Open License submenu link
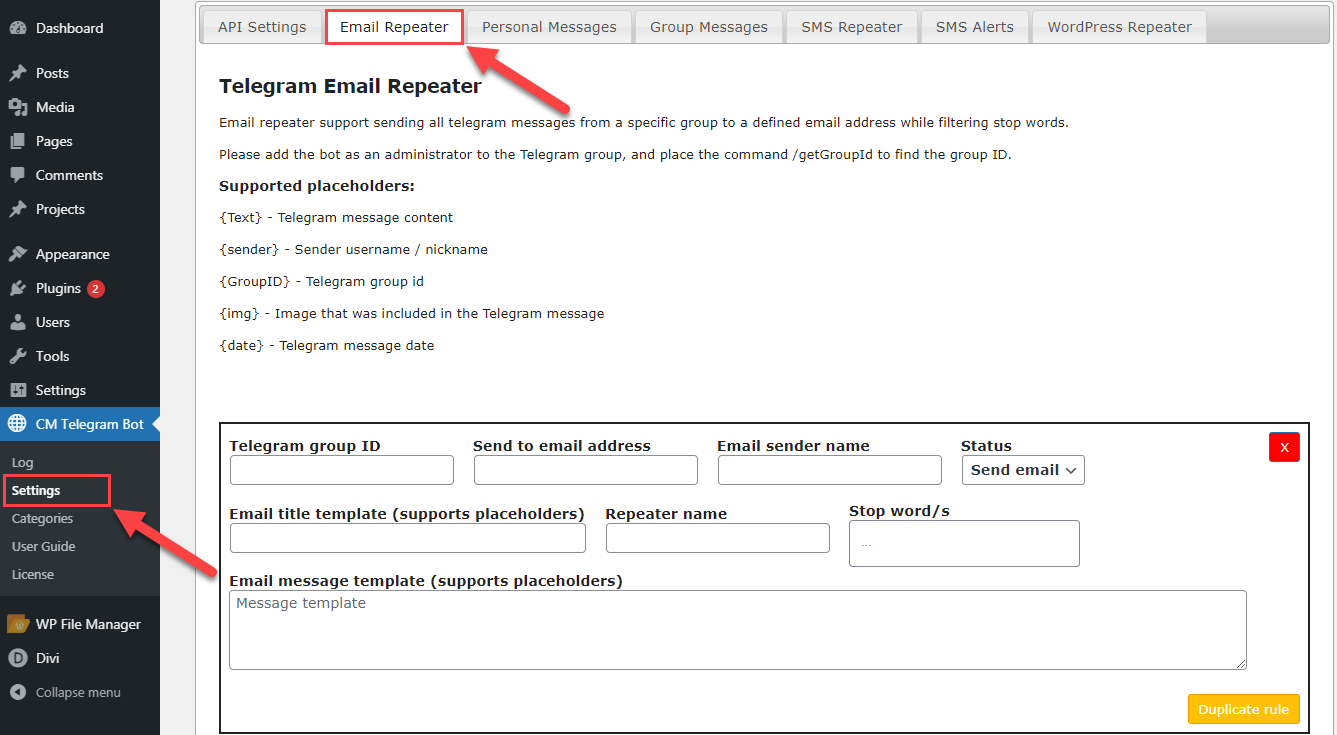 (x=33, y=575)
